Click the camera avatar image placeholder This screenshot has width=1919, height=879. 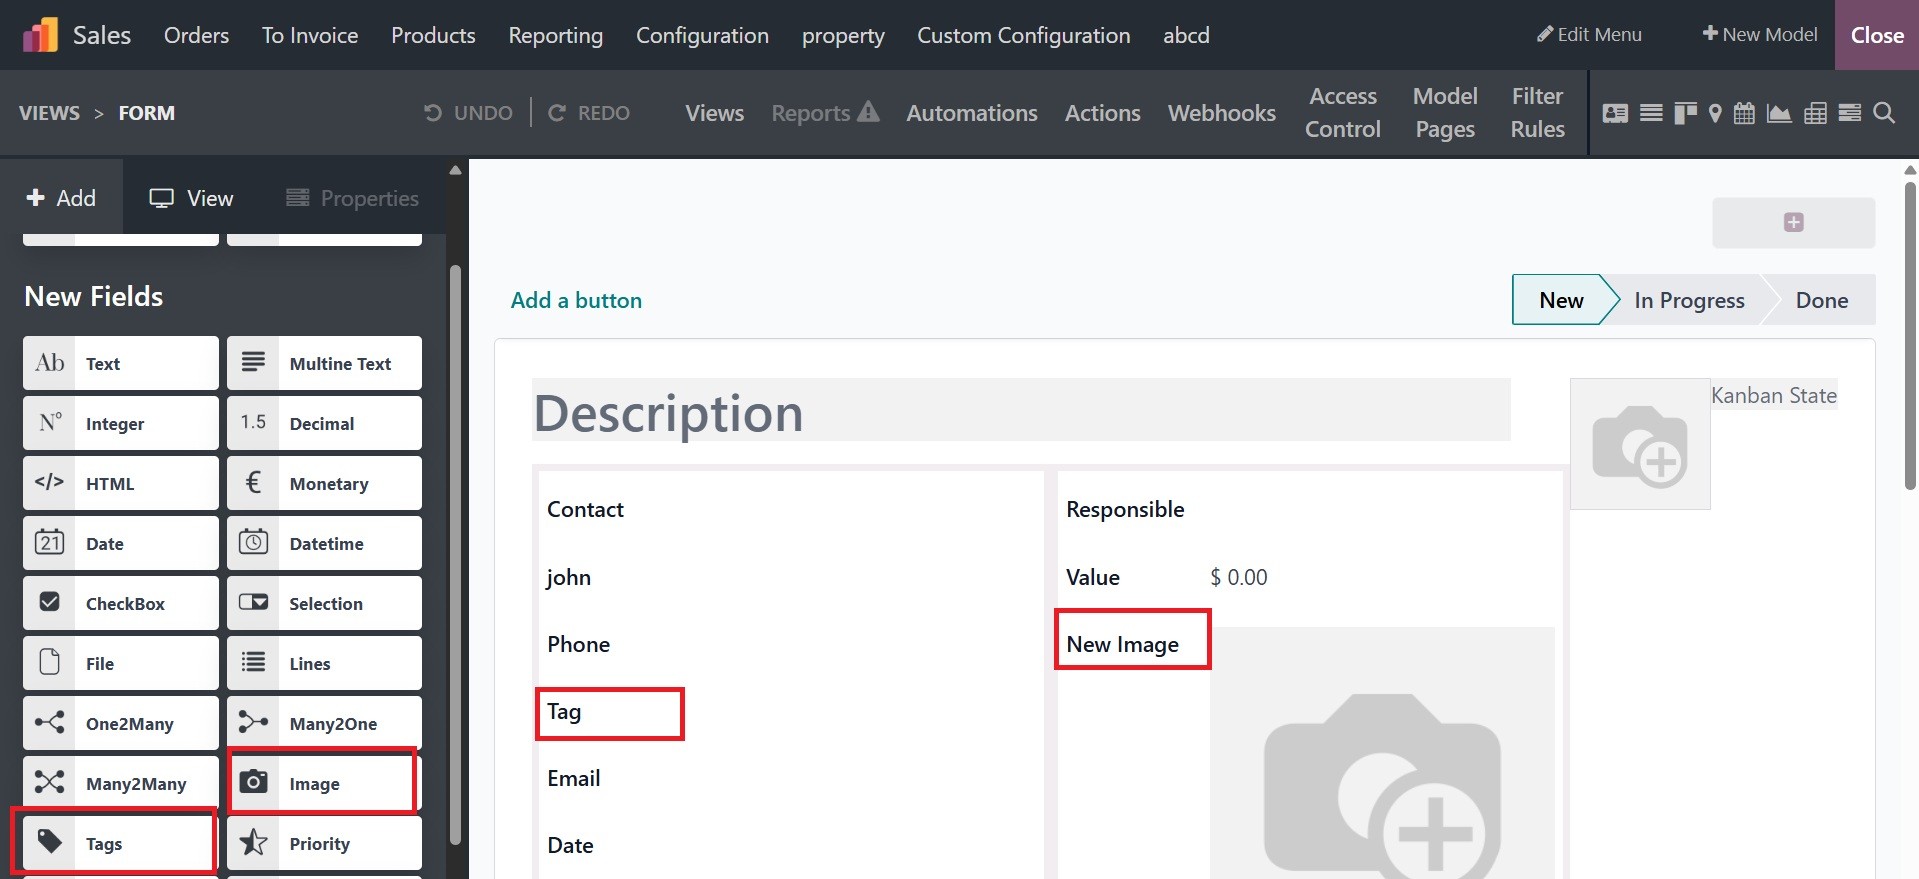1640,444
